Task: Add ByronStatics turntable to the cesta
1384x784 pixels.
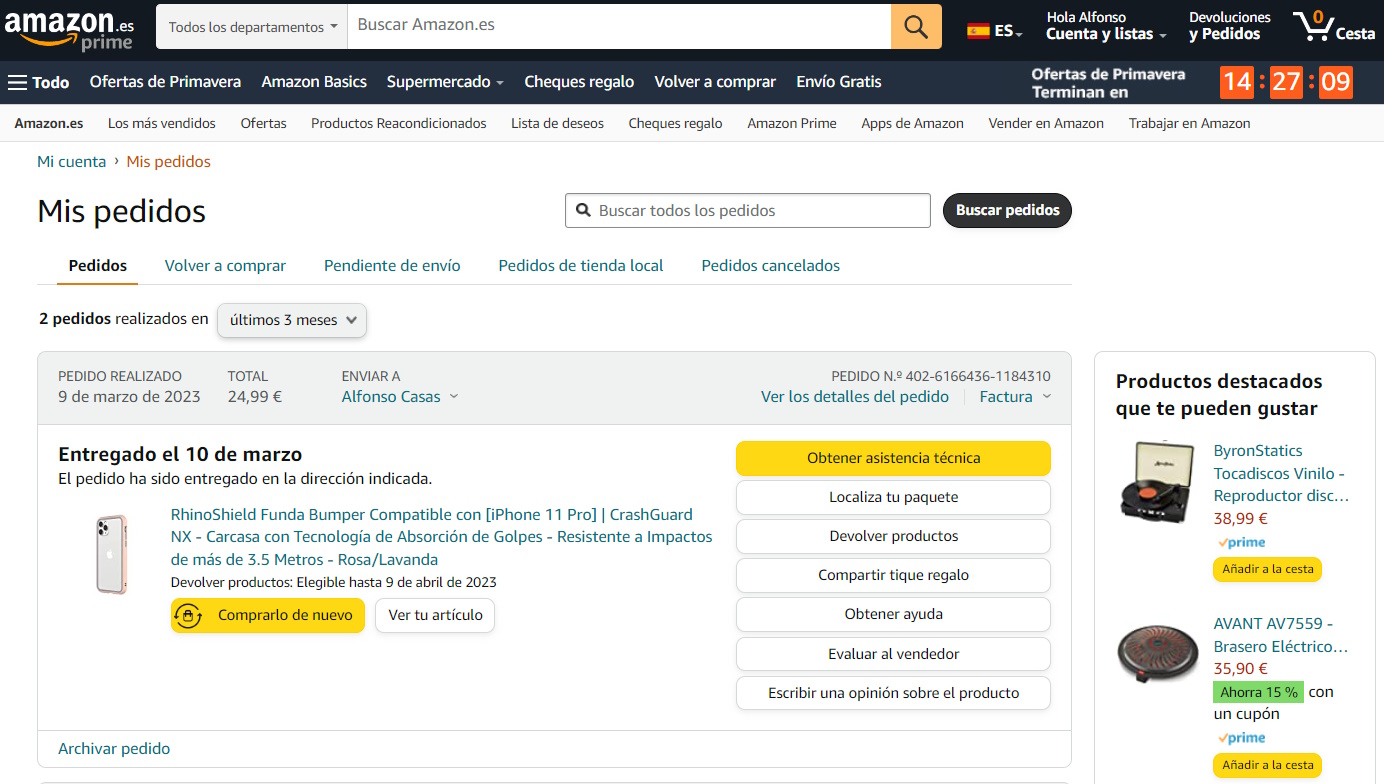Action: pos(1267,569)
